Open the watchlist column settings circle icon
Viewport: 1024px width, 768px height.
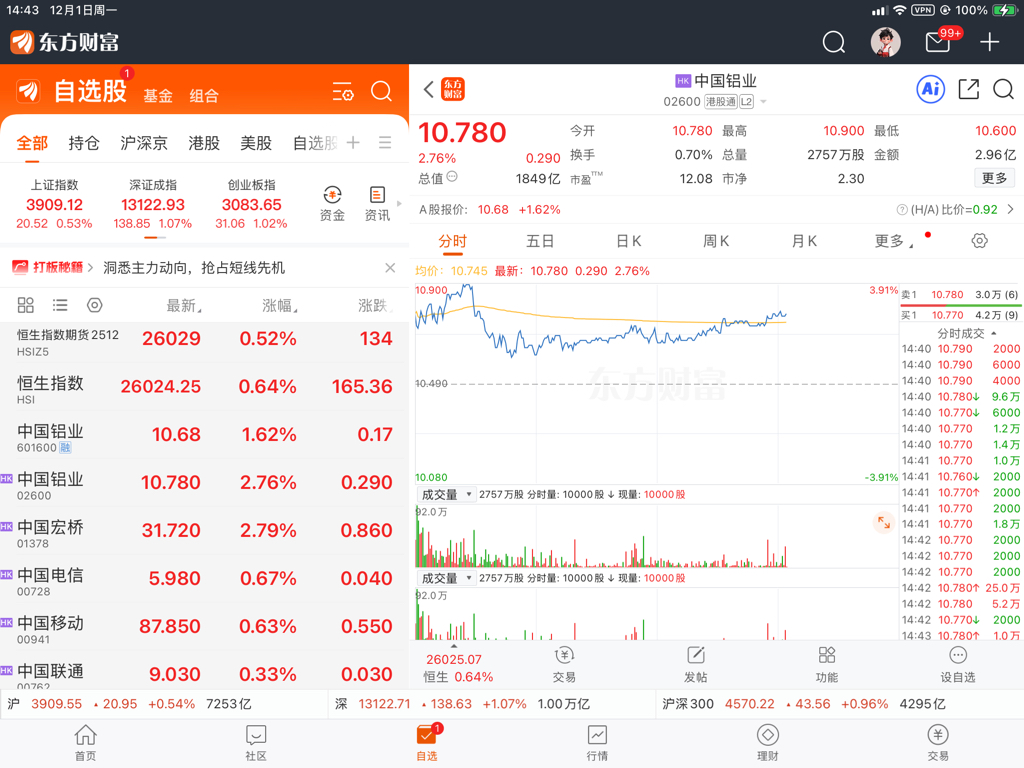pos(95,305)
